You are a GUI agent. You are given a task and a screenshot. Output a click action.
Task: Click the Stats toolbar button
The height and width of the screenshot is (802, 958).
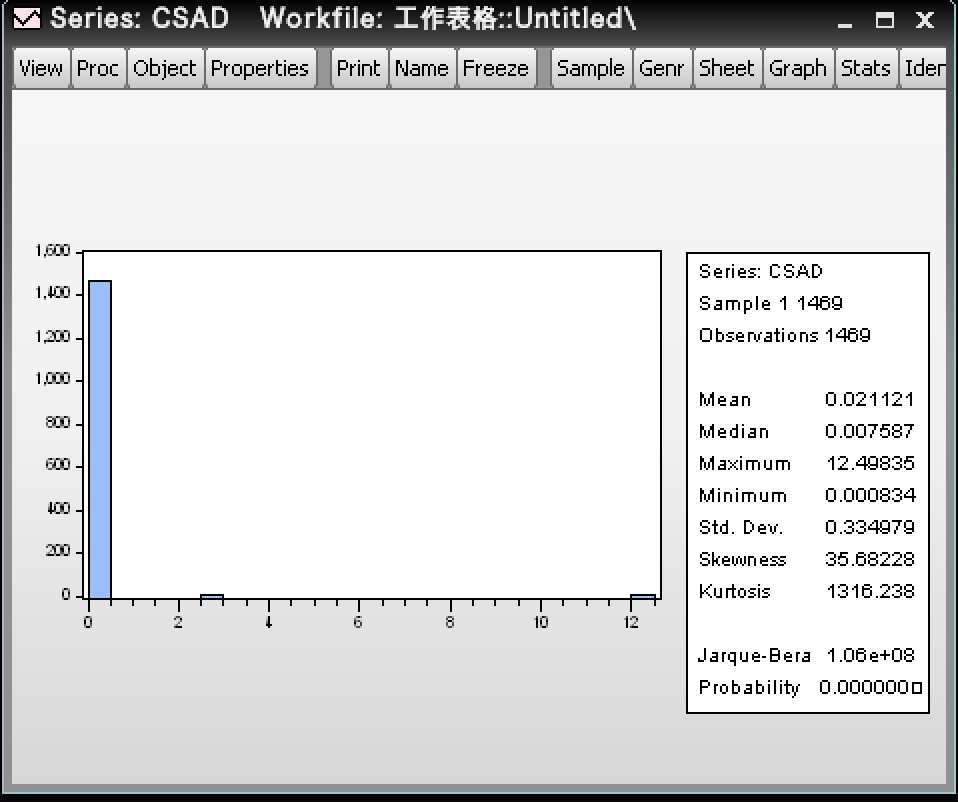pyautogui.click(x=866, y=68)
